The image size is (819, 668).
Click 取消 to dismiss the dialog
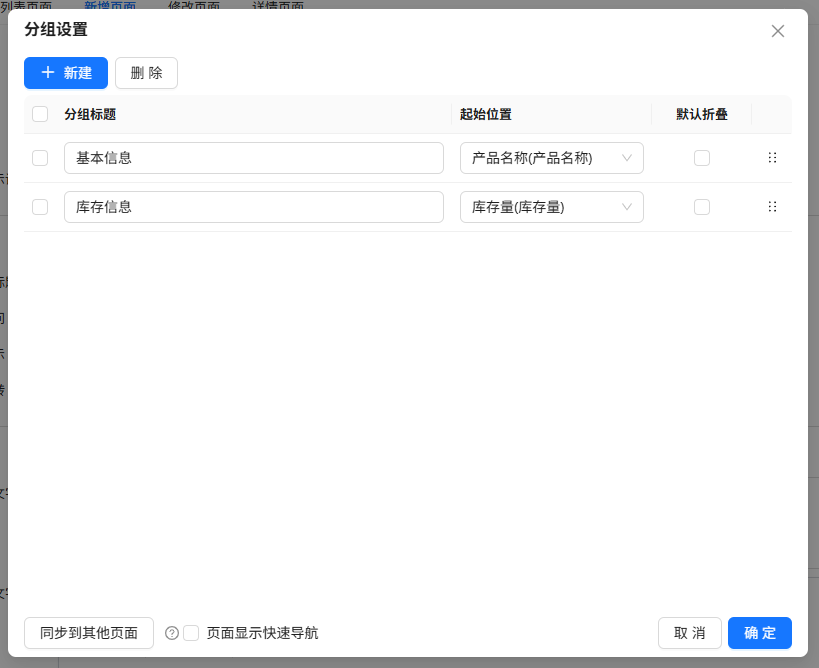689,633
